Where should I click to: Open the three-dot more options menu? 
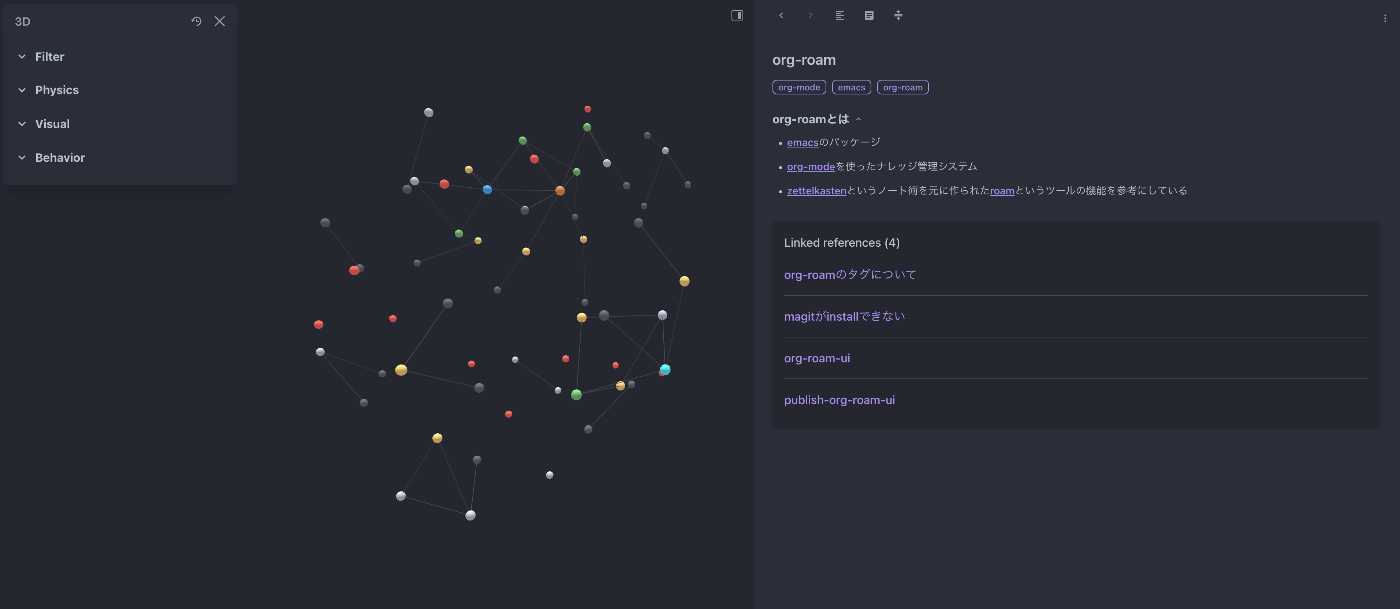coord(1385,17)
